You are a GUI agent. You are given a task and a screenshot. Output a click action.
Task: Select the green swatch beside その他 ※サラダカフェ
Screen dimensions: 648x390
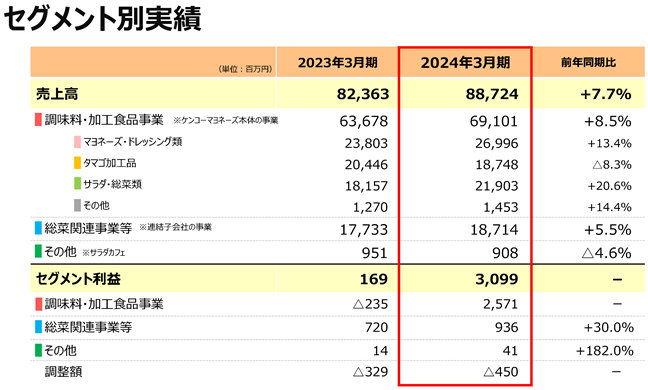coord(38,251)
